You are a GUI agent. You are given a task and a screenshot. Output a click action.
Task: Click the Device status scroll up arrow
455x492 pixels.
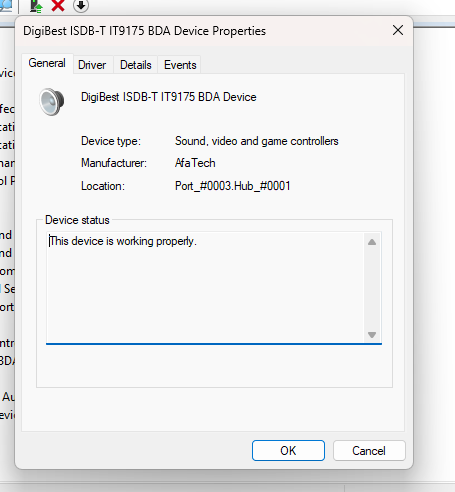(372, 242)
